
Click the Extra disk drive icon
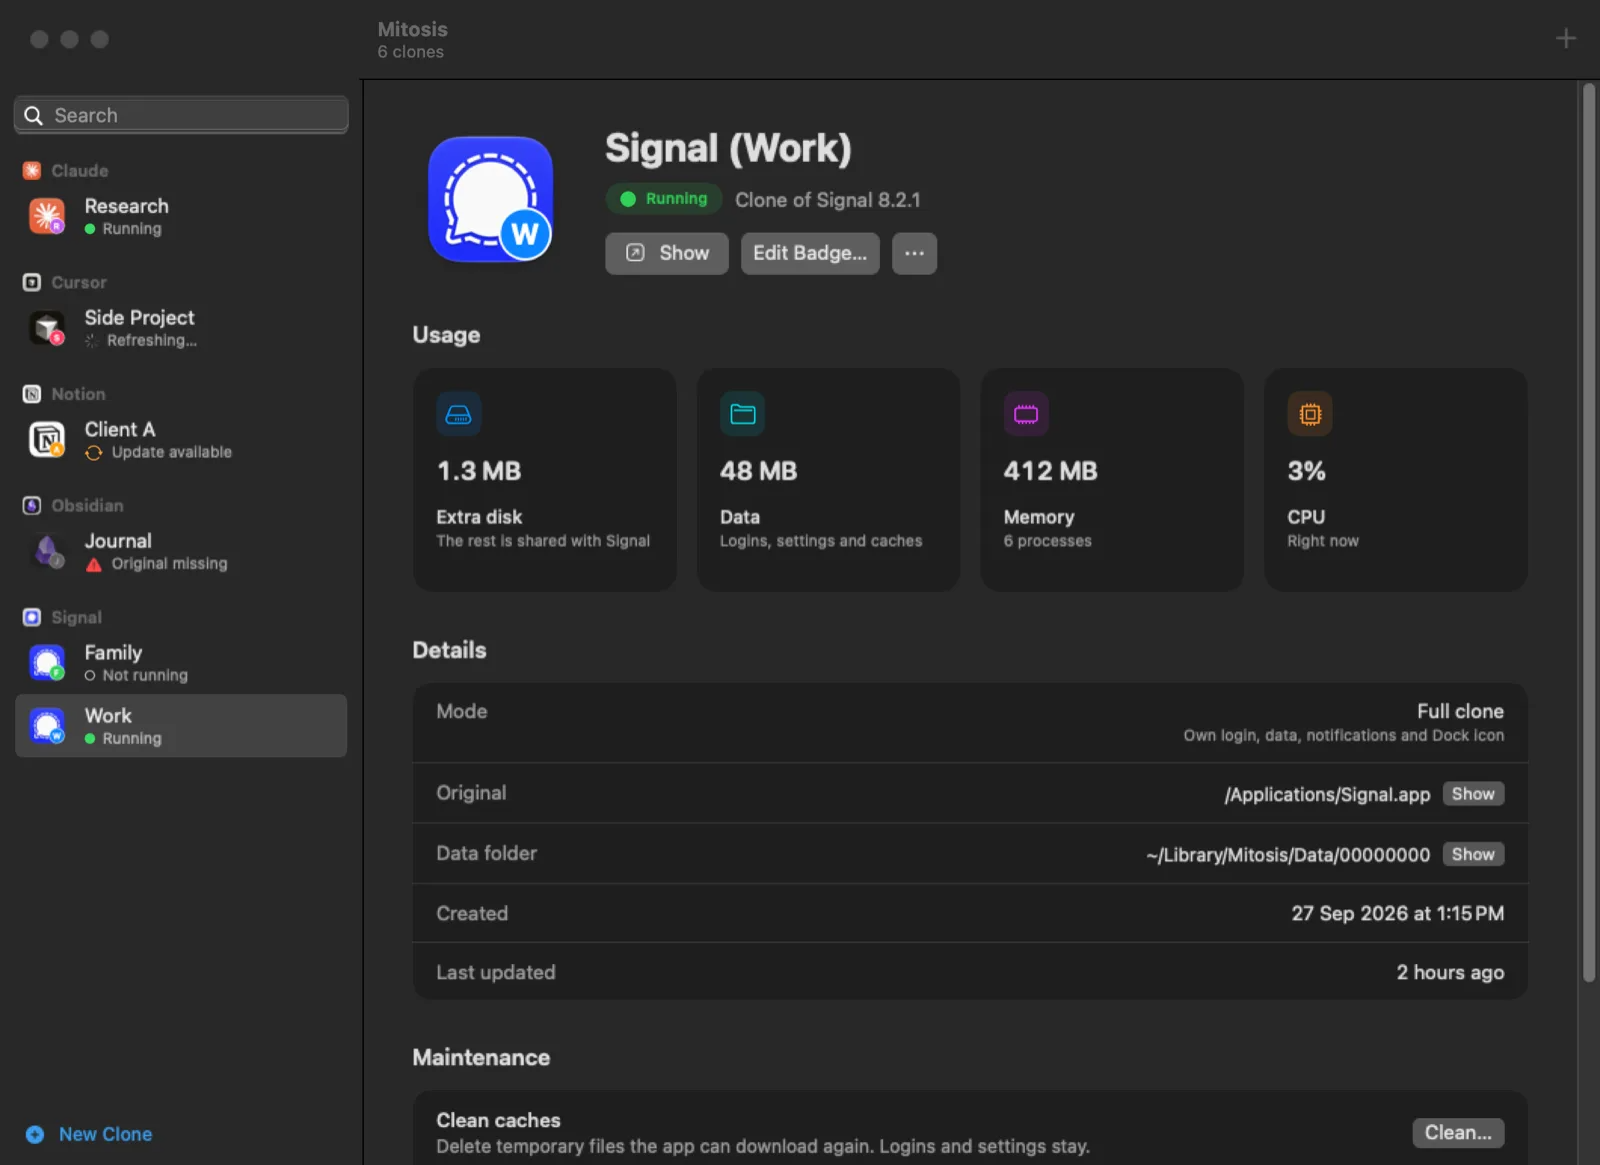(x=459, y=414)
